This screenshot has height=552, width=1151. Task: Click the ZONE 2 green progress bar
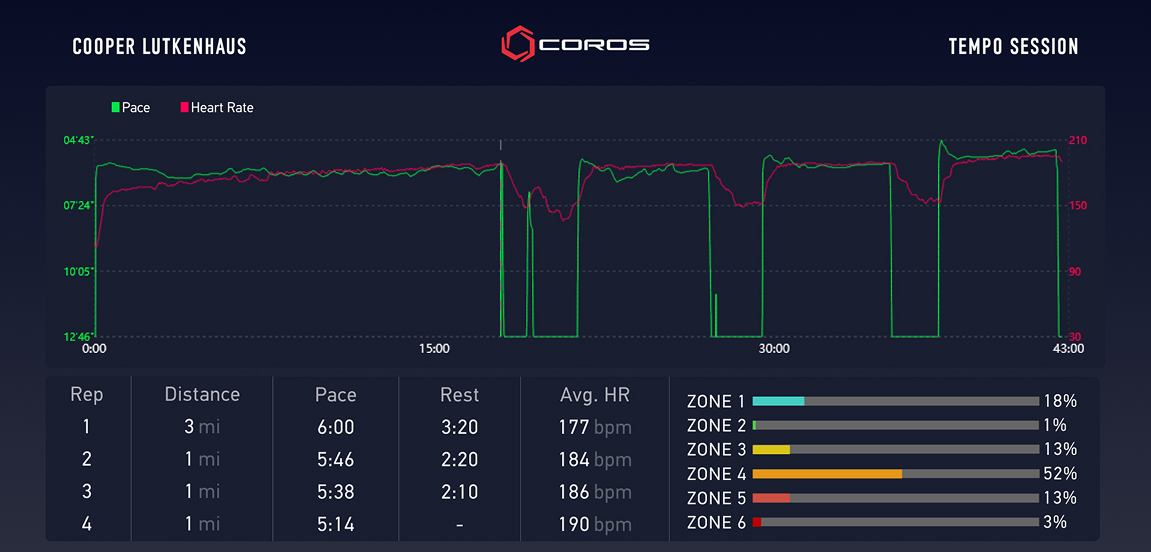pyautogui.click(x=896, y=425)
